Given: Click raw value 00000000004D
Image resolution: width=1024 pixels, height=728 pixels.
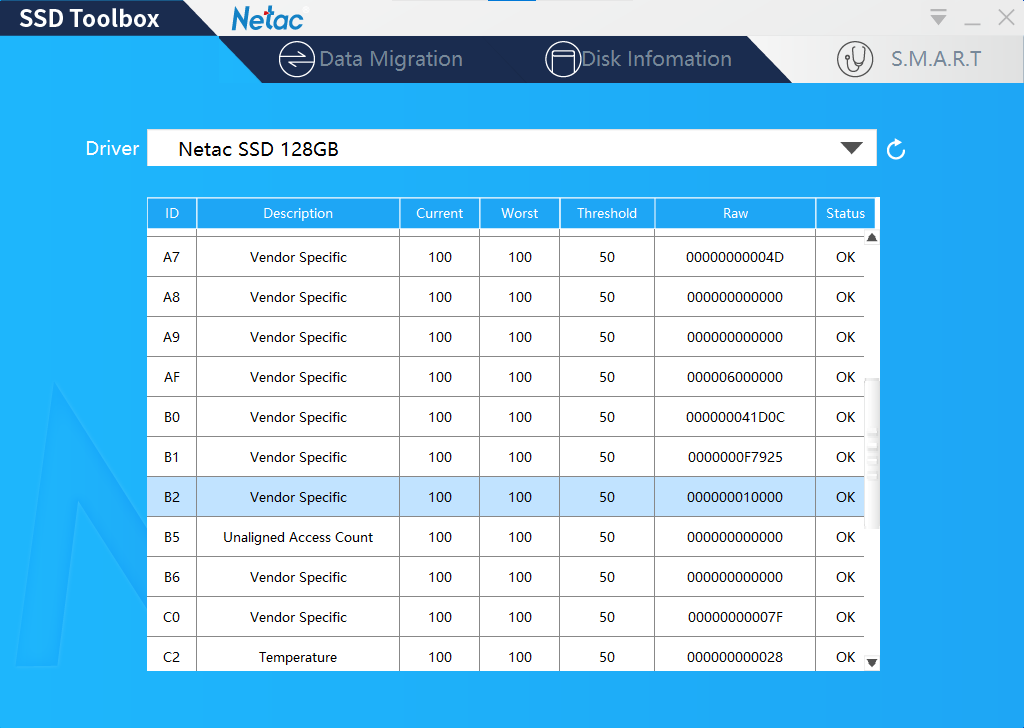Looking at the screenshot, I should [735, 257].
